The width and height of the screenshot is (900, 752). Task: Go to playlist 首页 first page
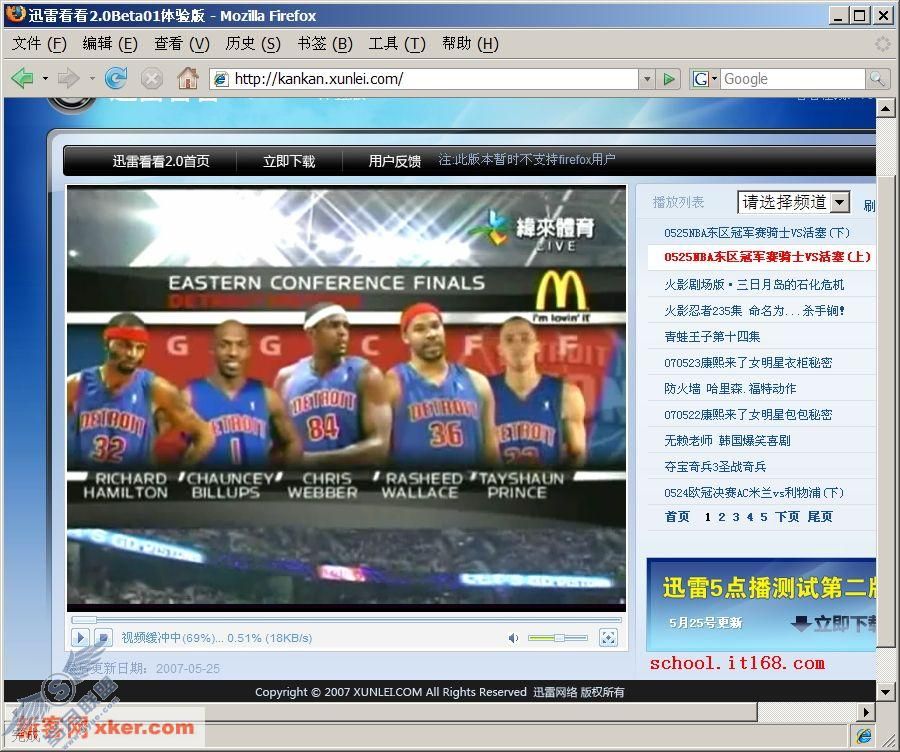677,517
